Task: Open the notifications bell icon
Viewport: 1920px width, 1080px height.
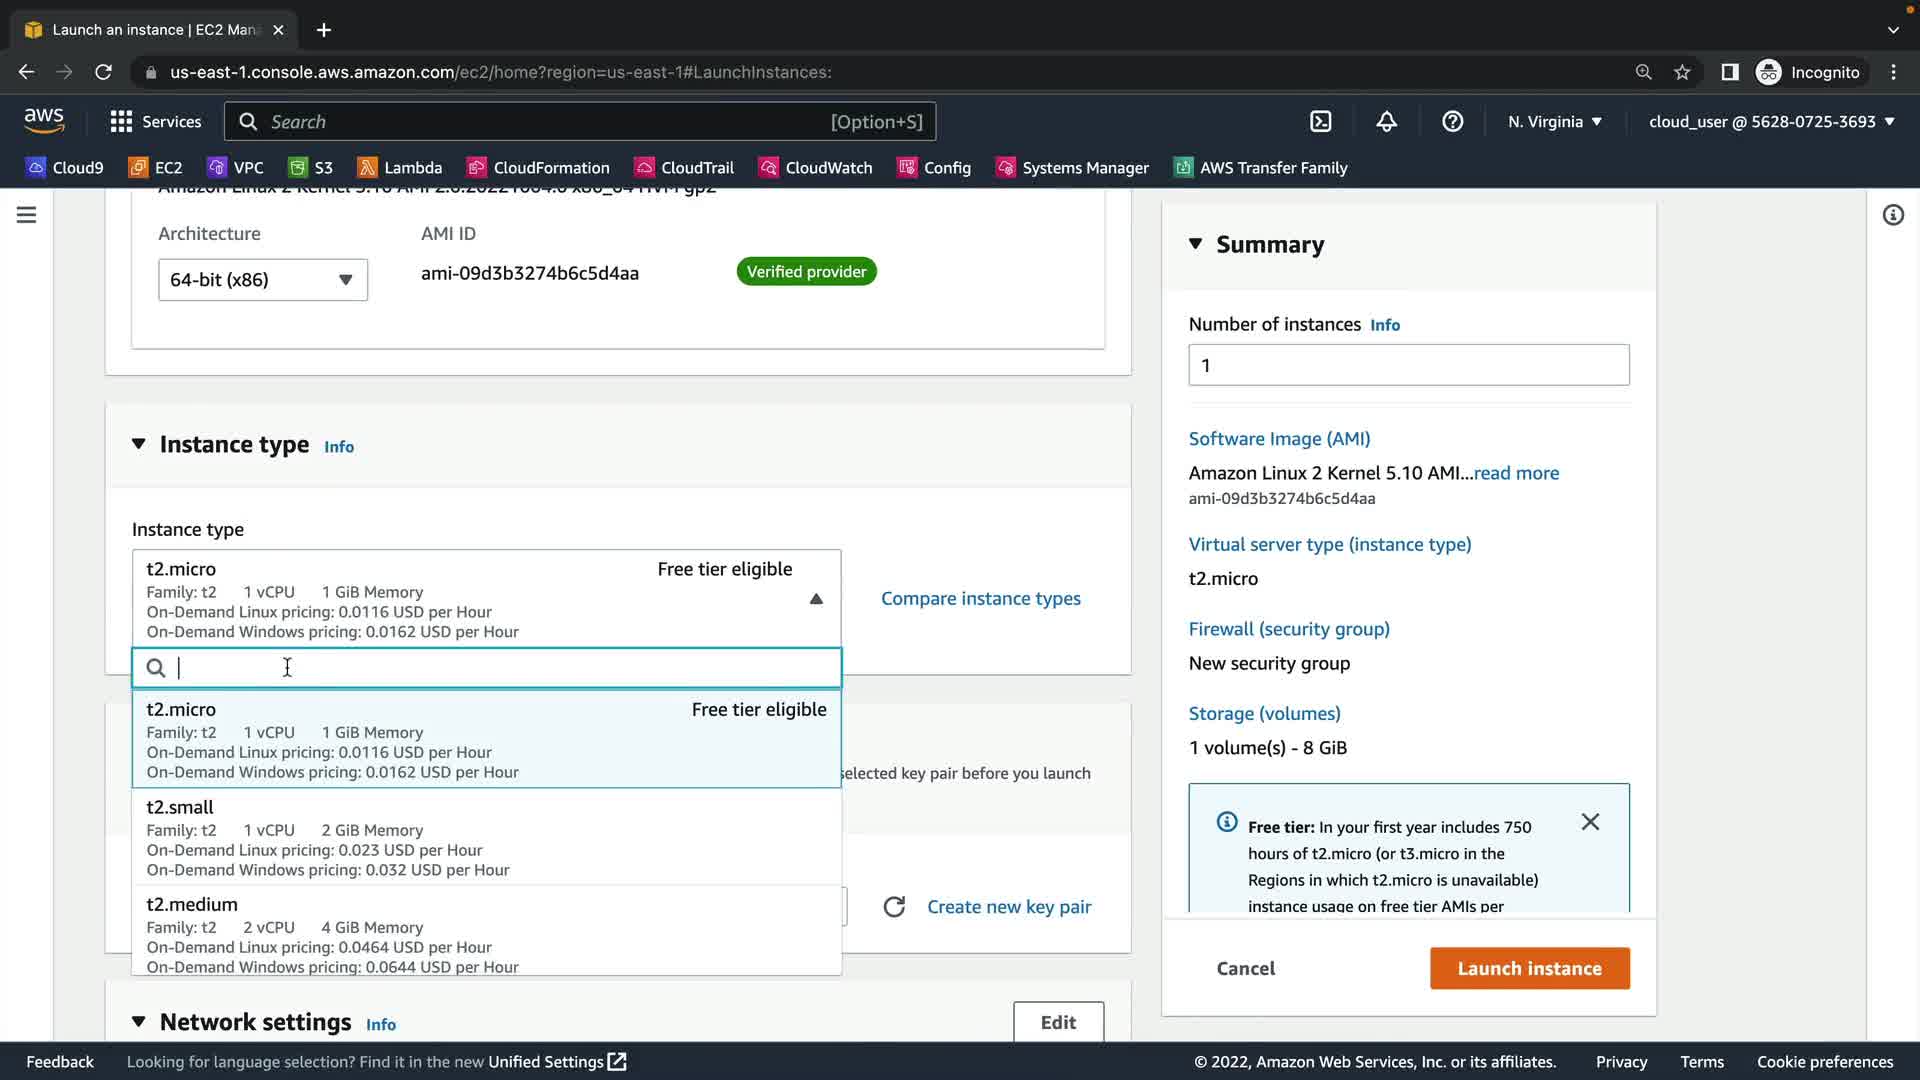Action: tap(1386, 122)
